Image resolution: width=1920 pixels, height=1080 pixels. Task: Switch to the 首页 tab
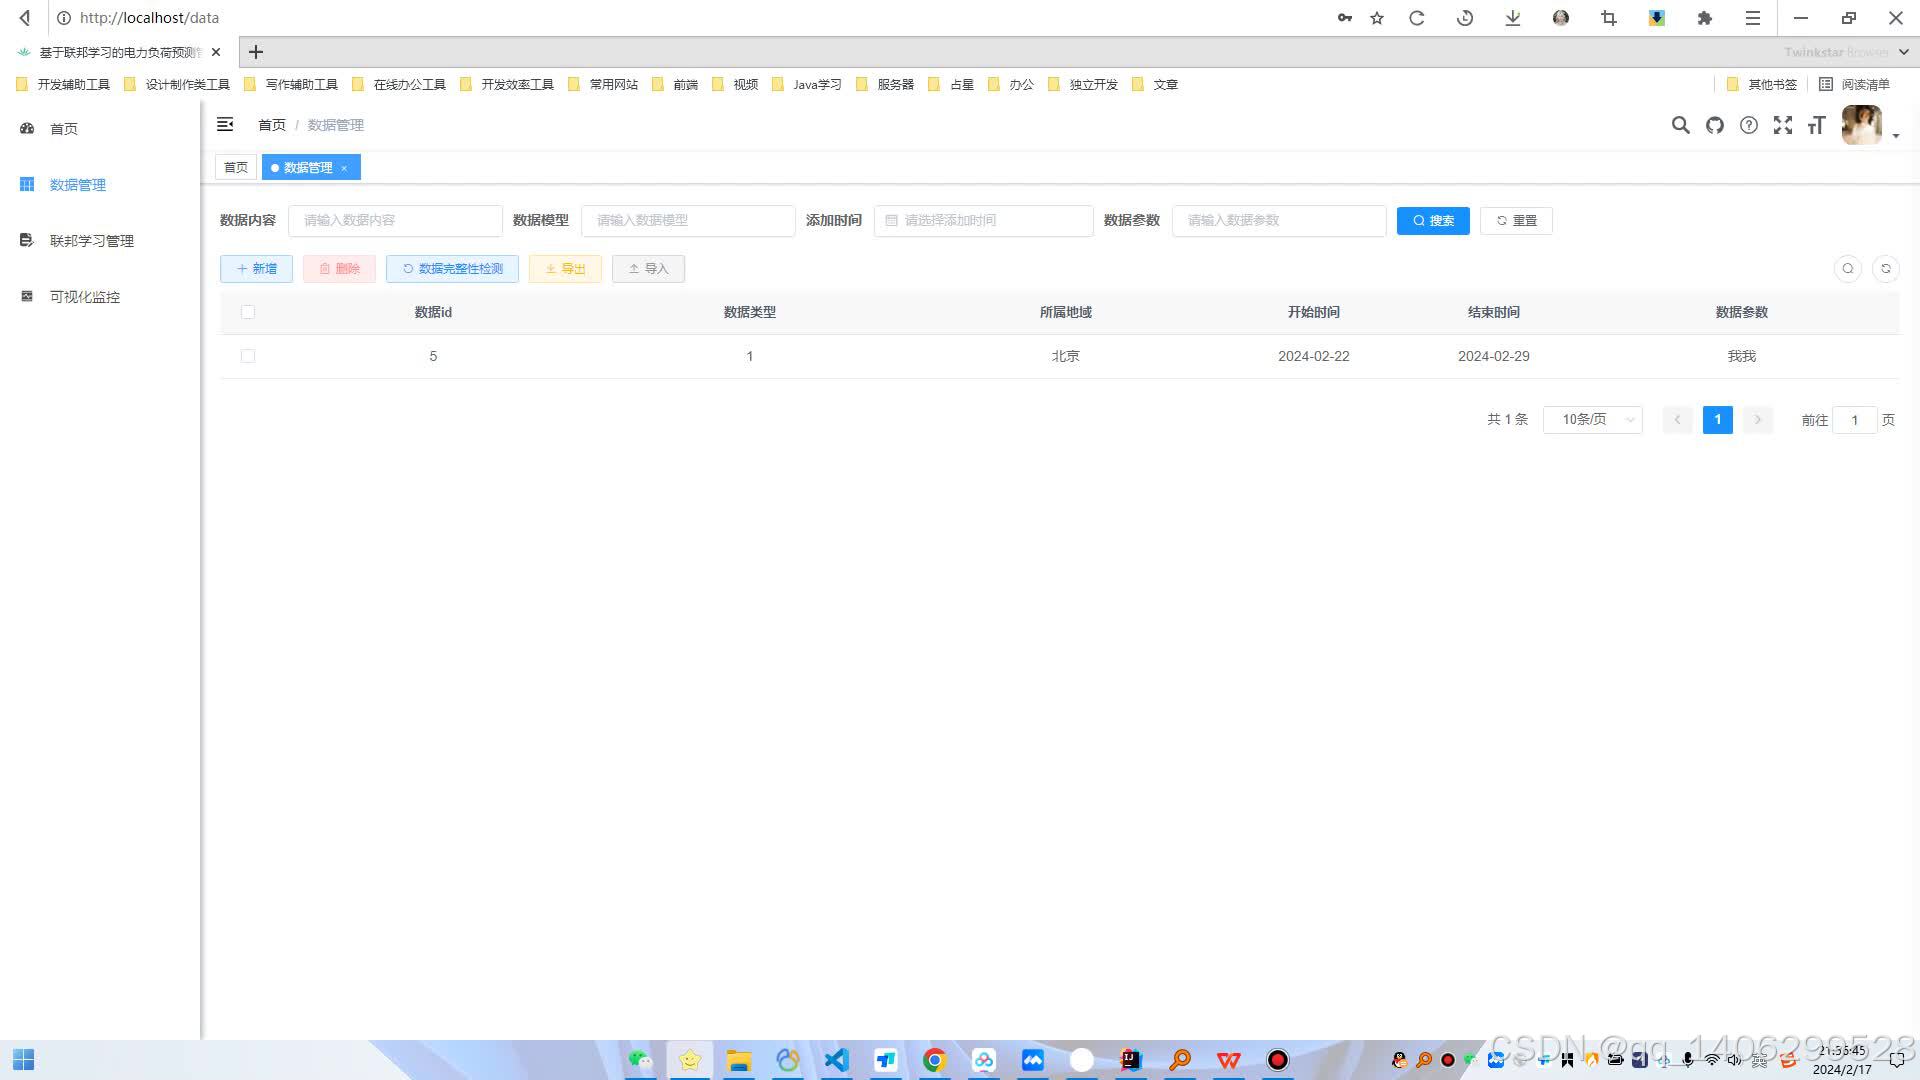[236, 167]
